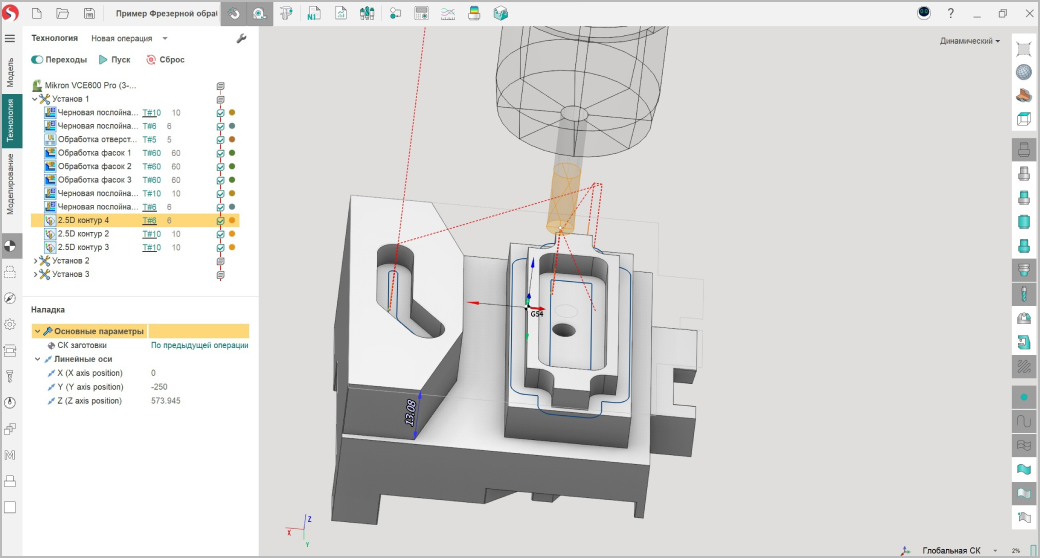Click the help question mark icon
Viewport: 1040px width, 558px height.
click(950, 14)
